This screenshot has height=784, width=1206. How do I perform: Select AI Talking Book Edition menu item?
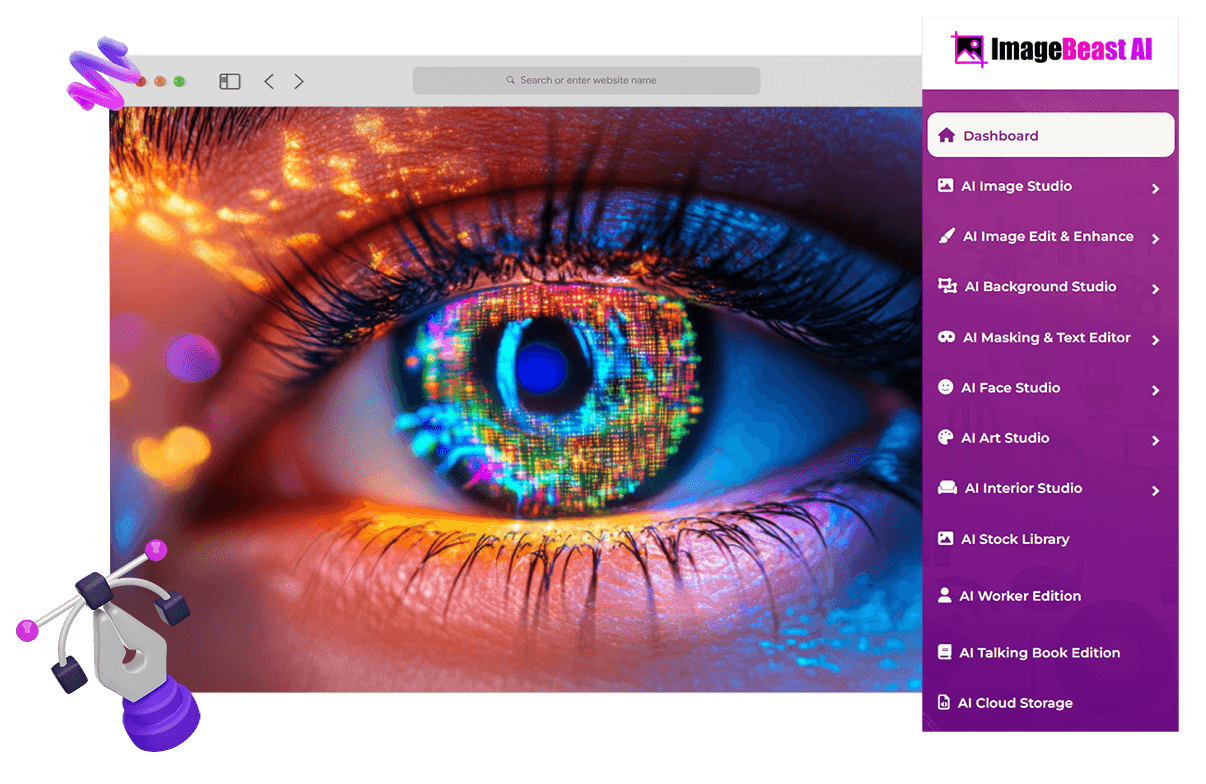[x=1038, y=653]
